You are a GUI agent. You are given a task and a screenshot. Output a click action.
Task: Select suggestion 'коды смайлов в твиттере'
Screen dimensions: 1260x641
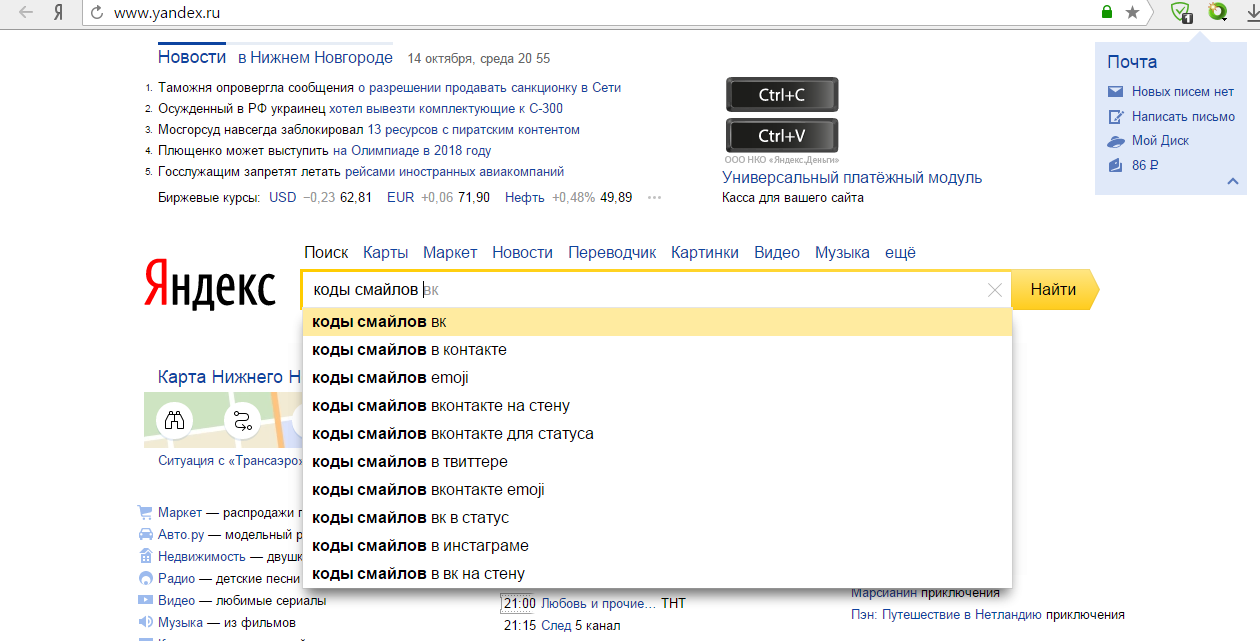point(657,462)
